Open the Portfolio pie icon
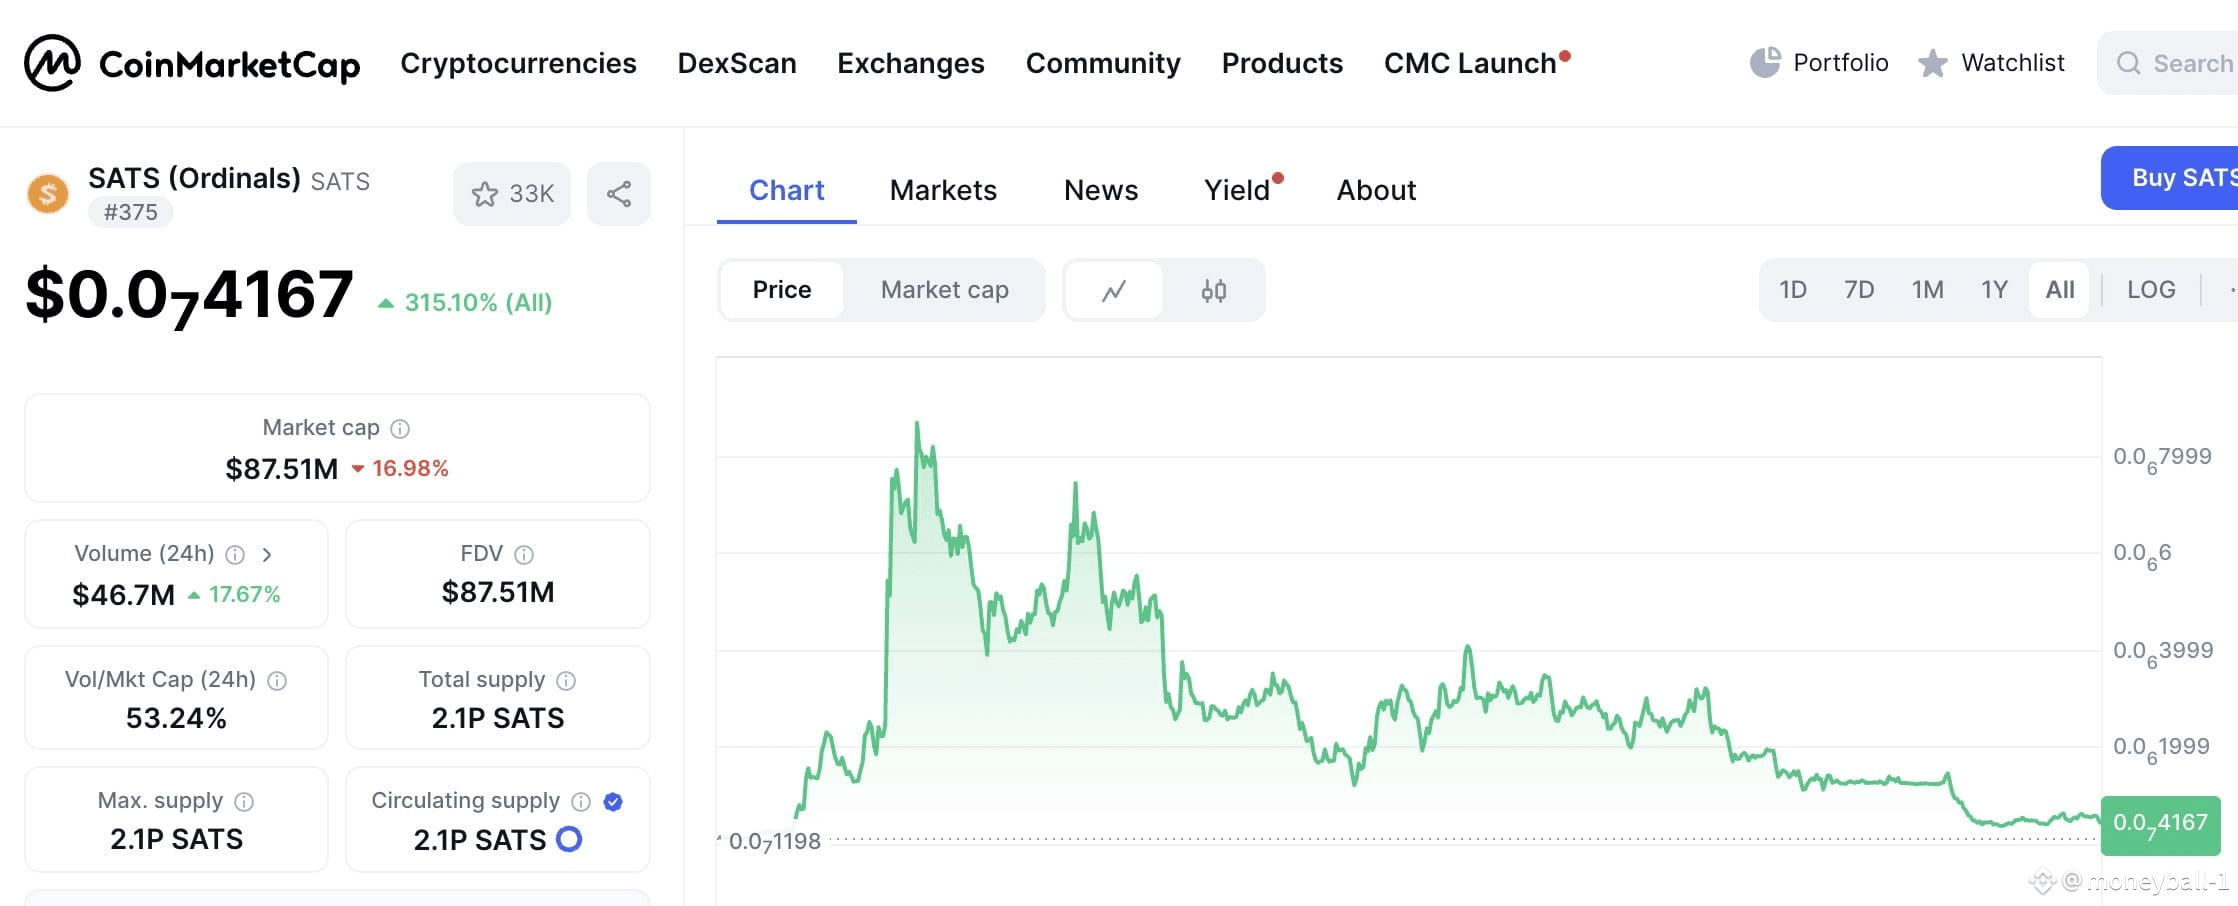This screenshot has width=2238, height=906. click(1765, 62)
